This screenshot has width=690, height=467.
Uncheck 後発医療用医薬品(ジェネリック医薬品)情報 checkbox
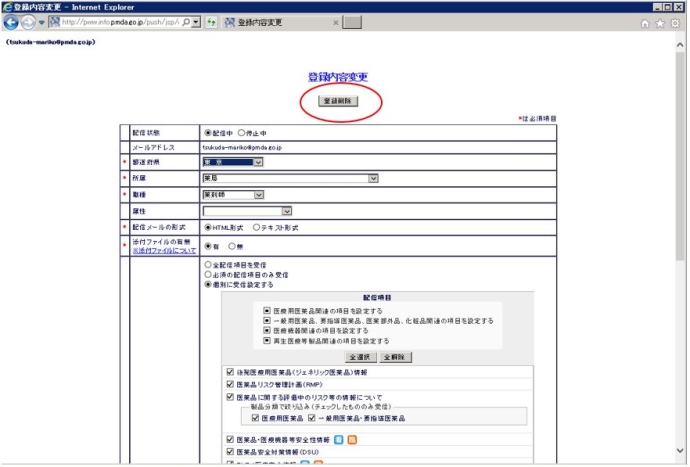pyautogui.click(x=230, y=372)
